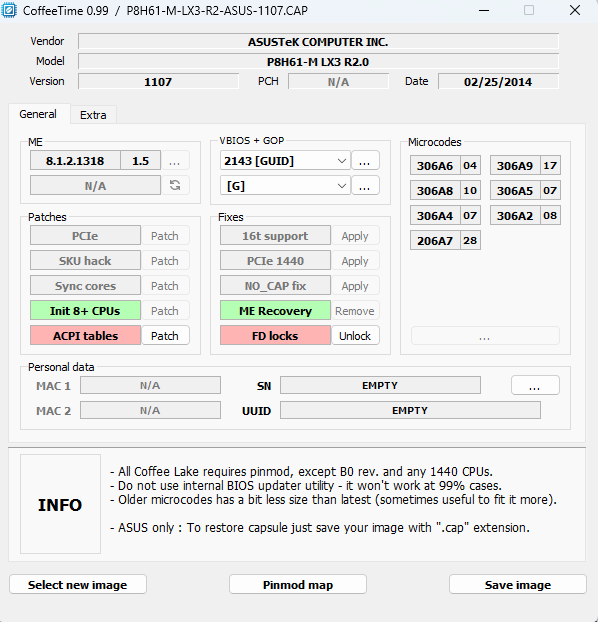The width and height of the screenshot is (598, 622).
Task: Click the Vendor ASUSTeK COMPUTER INC. field
Action: (x=318, y=42)
